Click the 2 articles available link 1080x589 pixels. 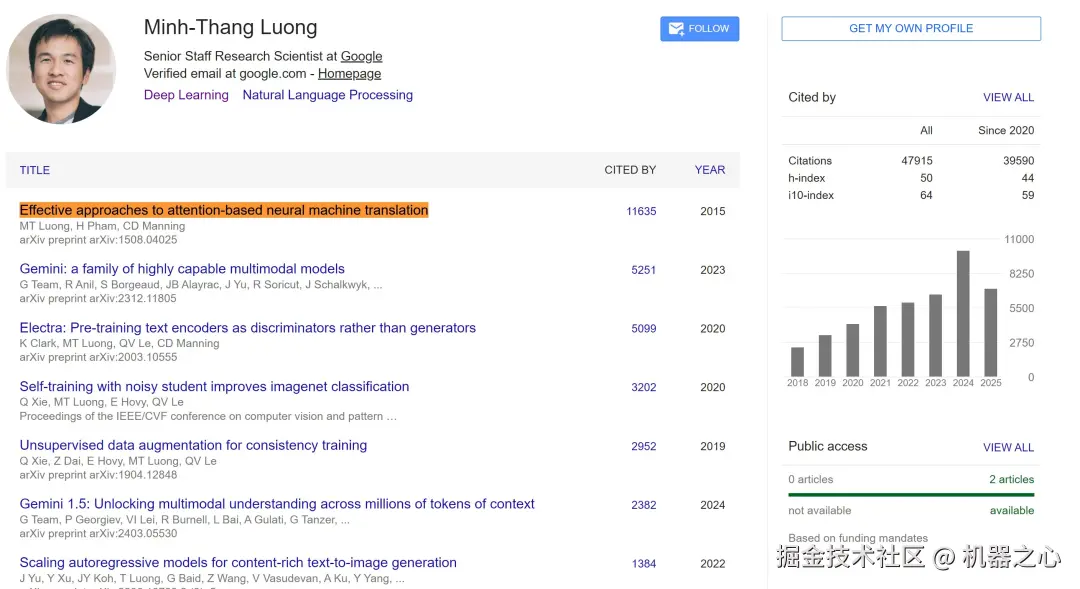tap(1011, 479)
